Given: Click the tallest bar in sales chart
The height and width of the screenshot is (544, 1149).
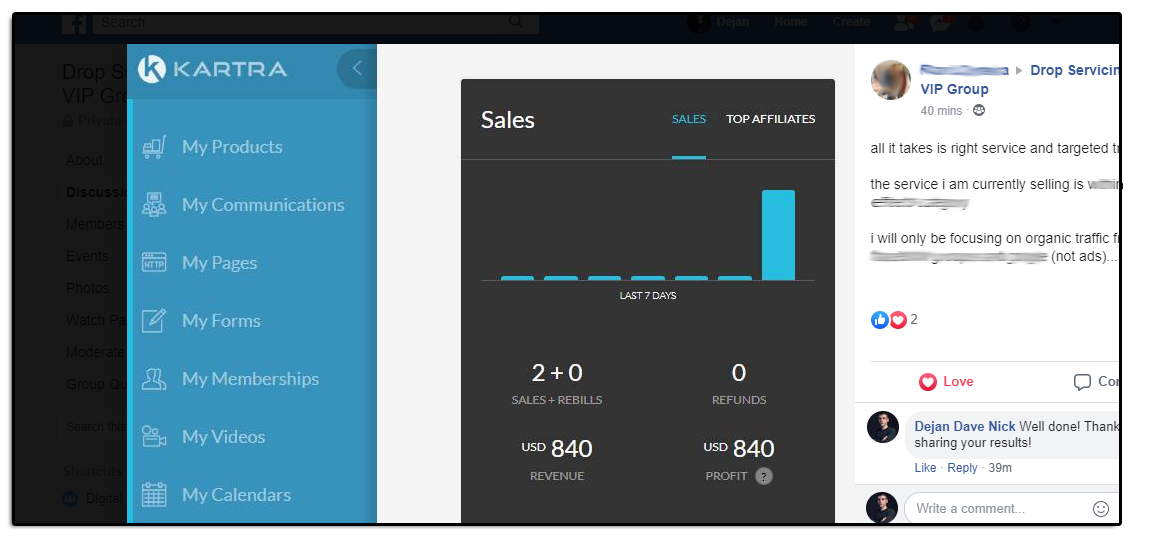Looking at the screenshot, I should 778,235.
